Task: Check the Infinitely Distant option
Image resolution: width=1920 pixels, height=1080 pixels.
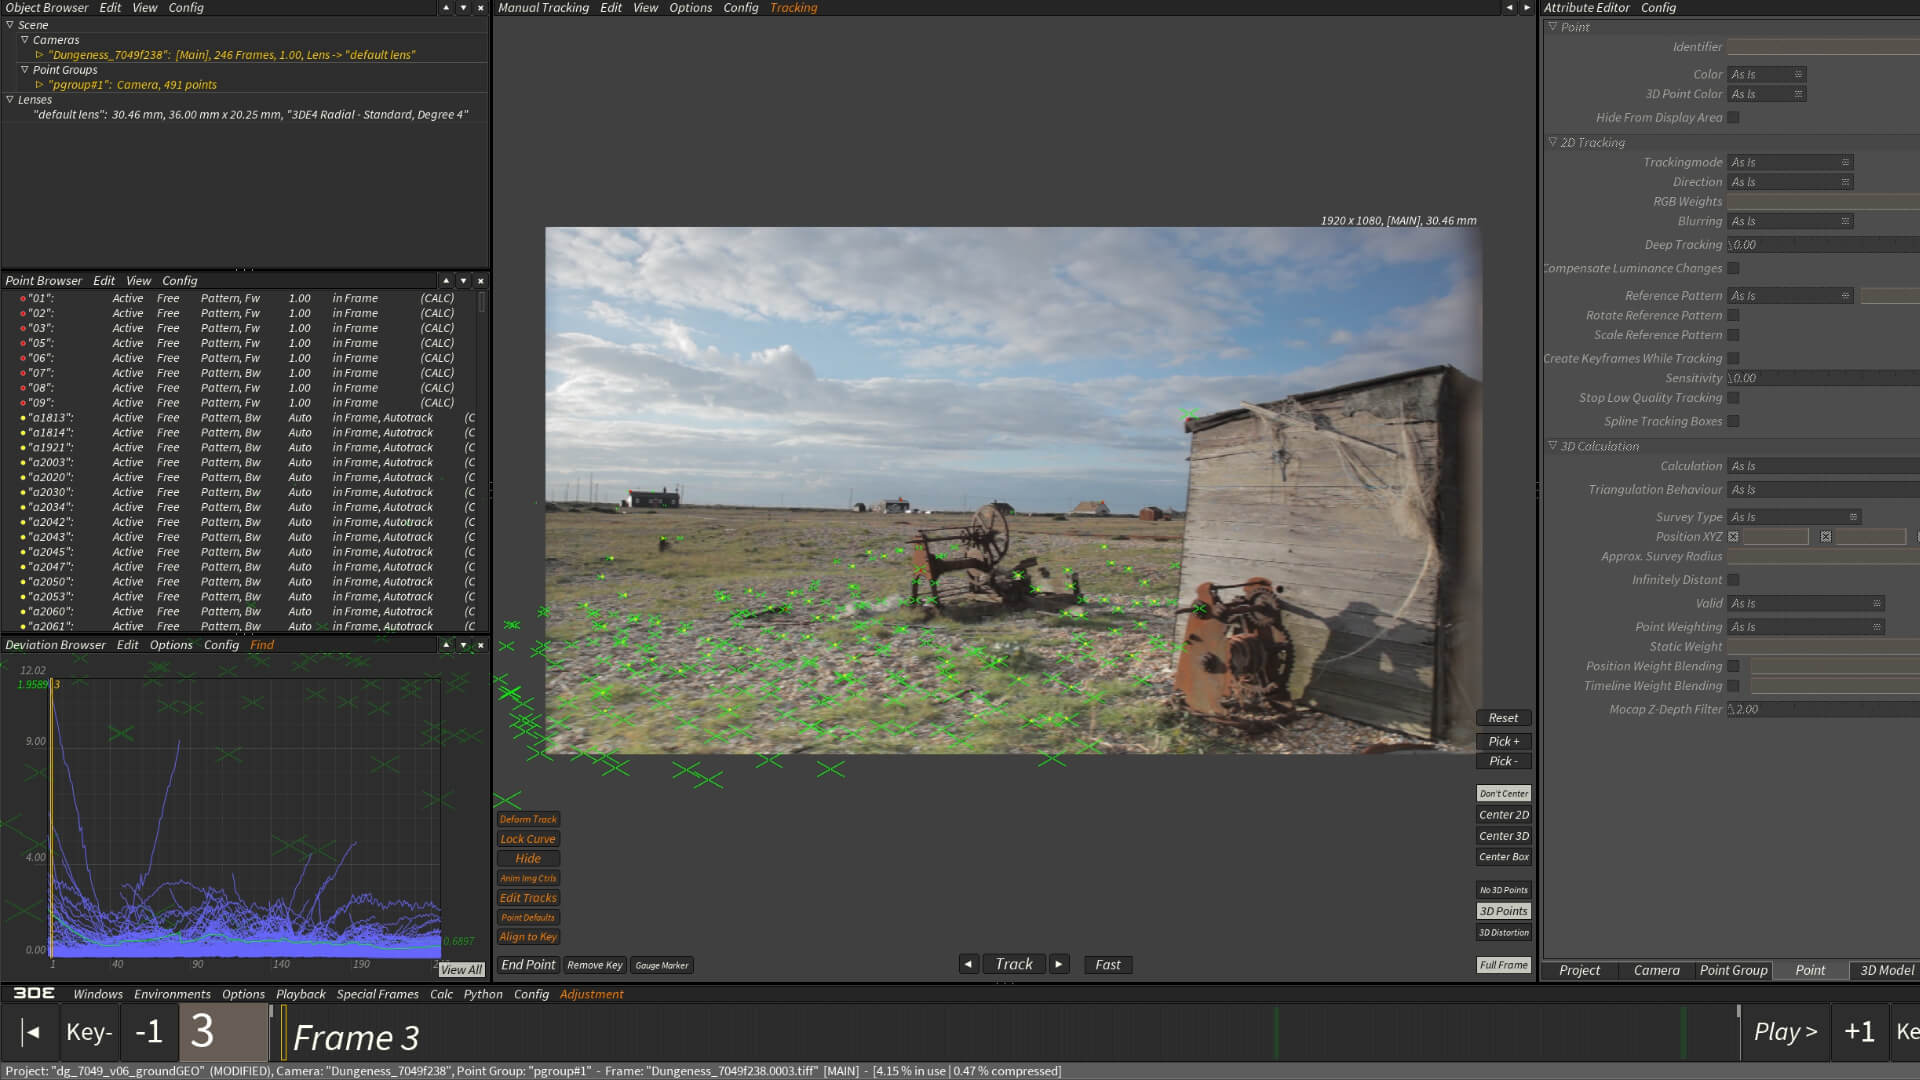Action: click(x=1733, y=580)
